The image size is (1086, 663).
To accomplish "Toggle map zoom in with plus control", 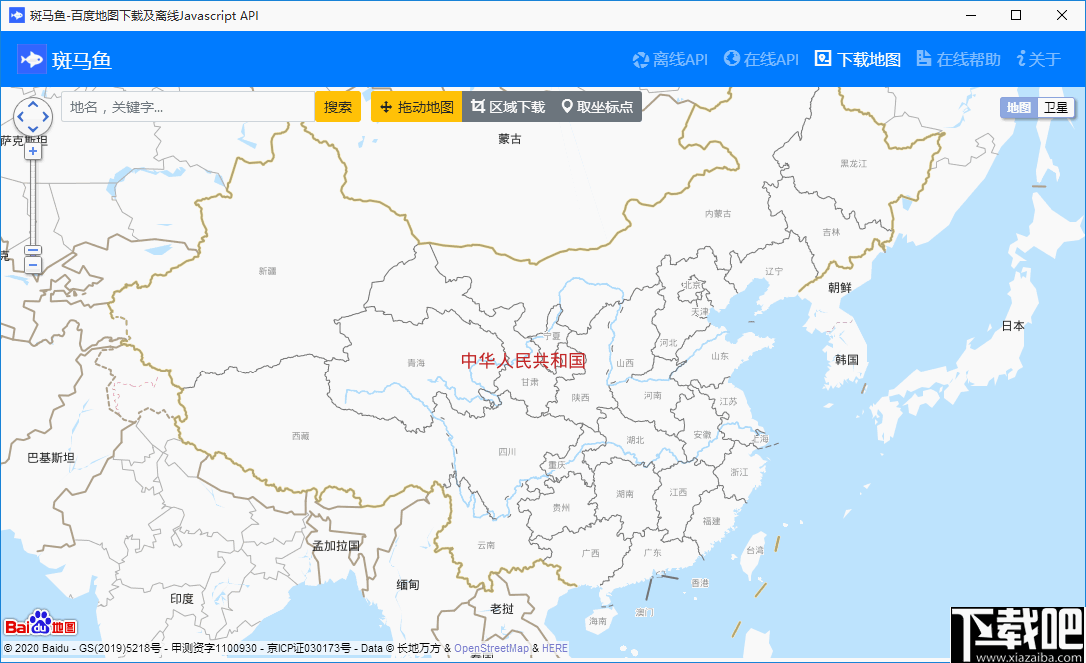I will tap(33, 151).
